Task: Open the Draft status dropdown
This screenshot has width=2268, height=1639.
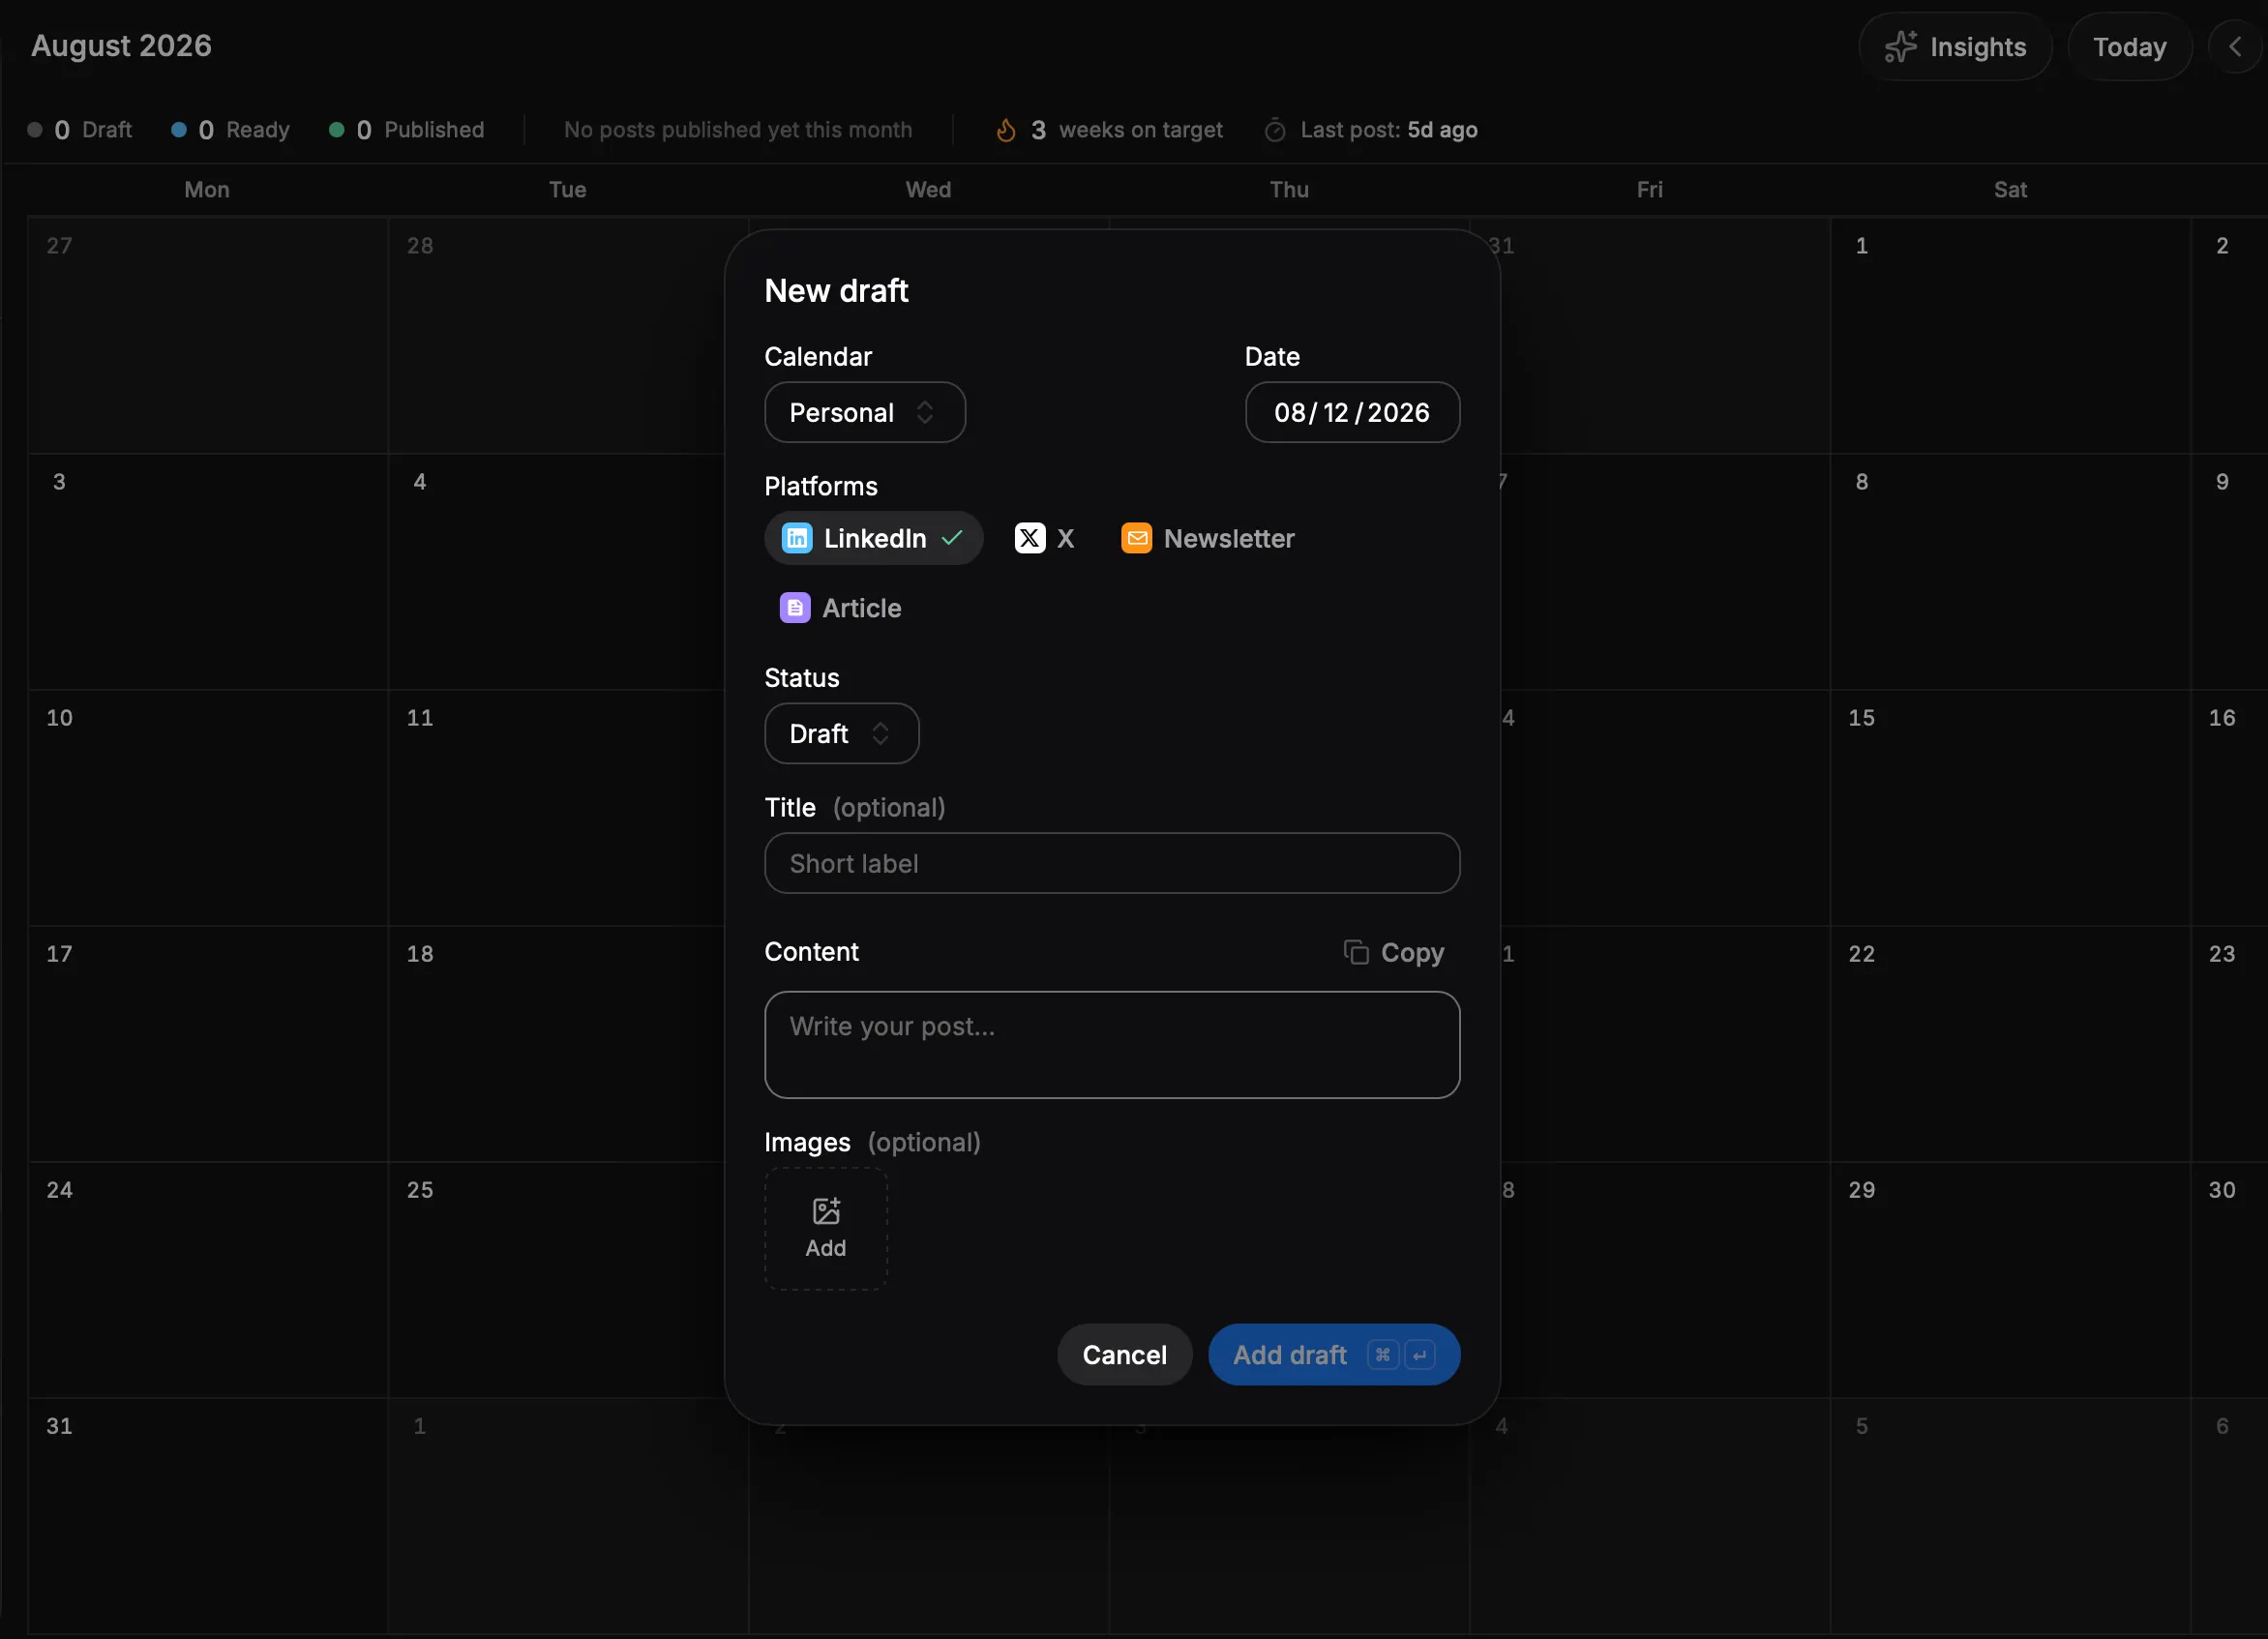Action: click(842, 733)
